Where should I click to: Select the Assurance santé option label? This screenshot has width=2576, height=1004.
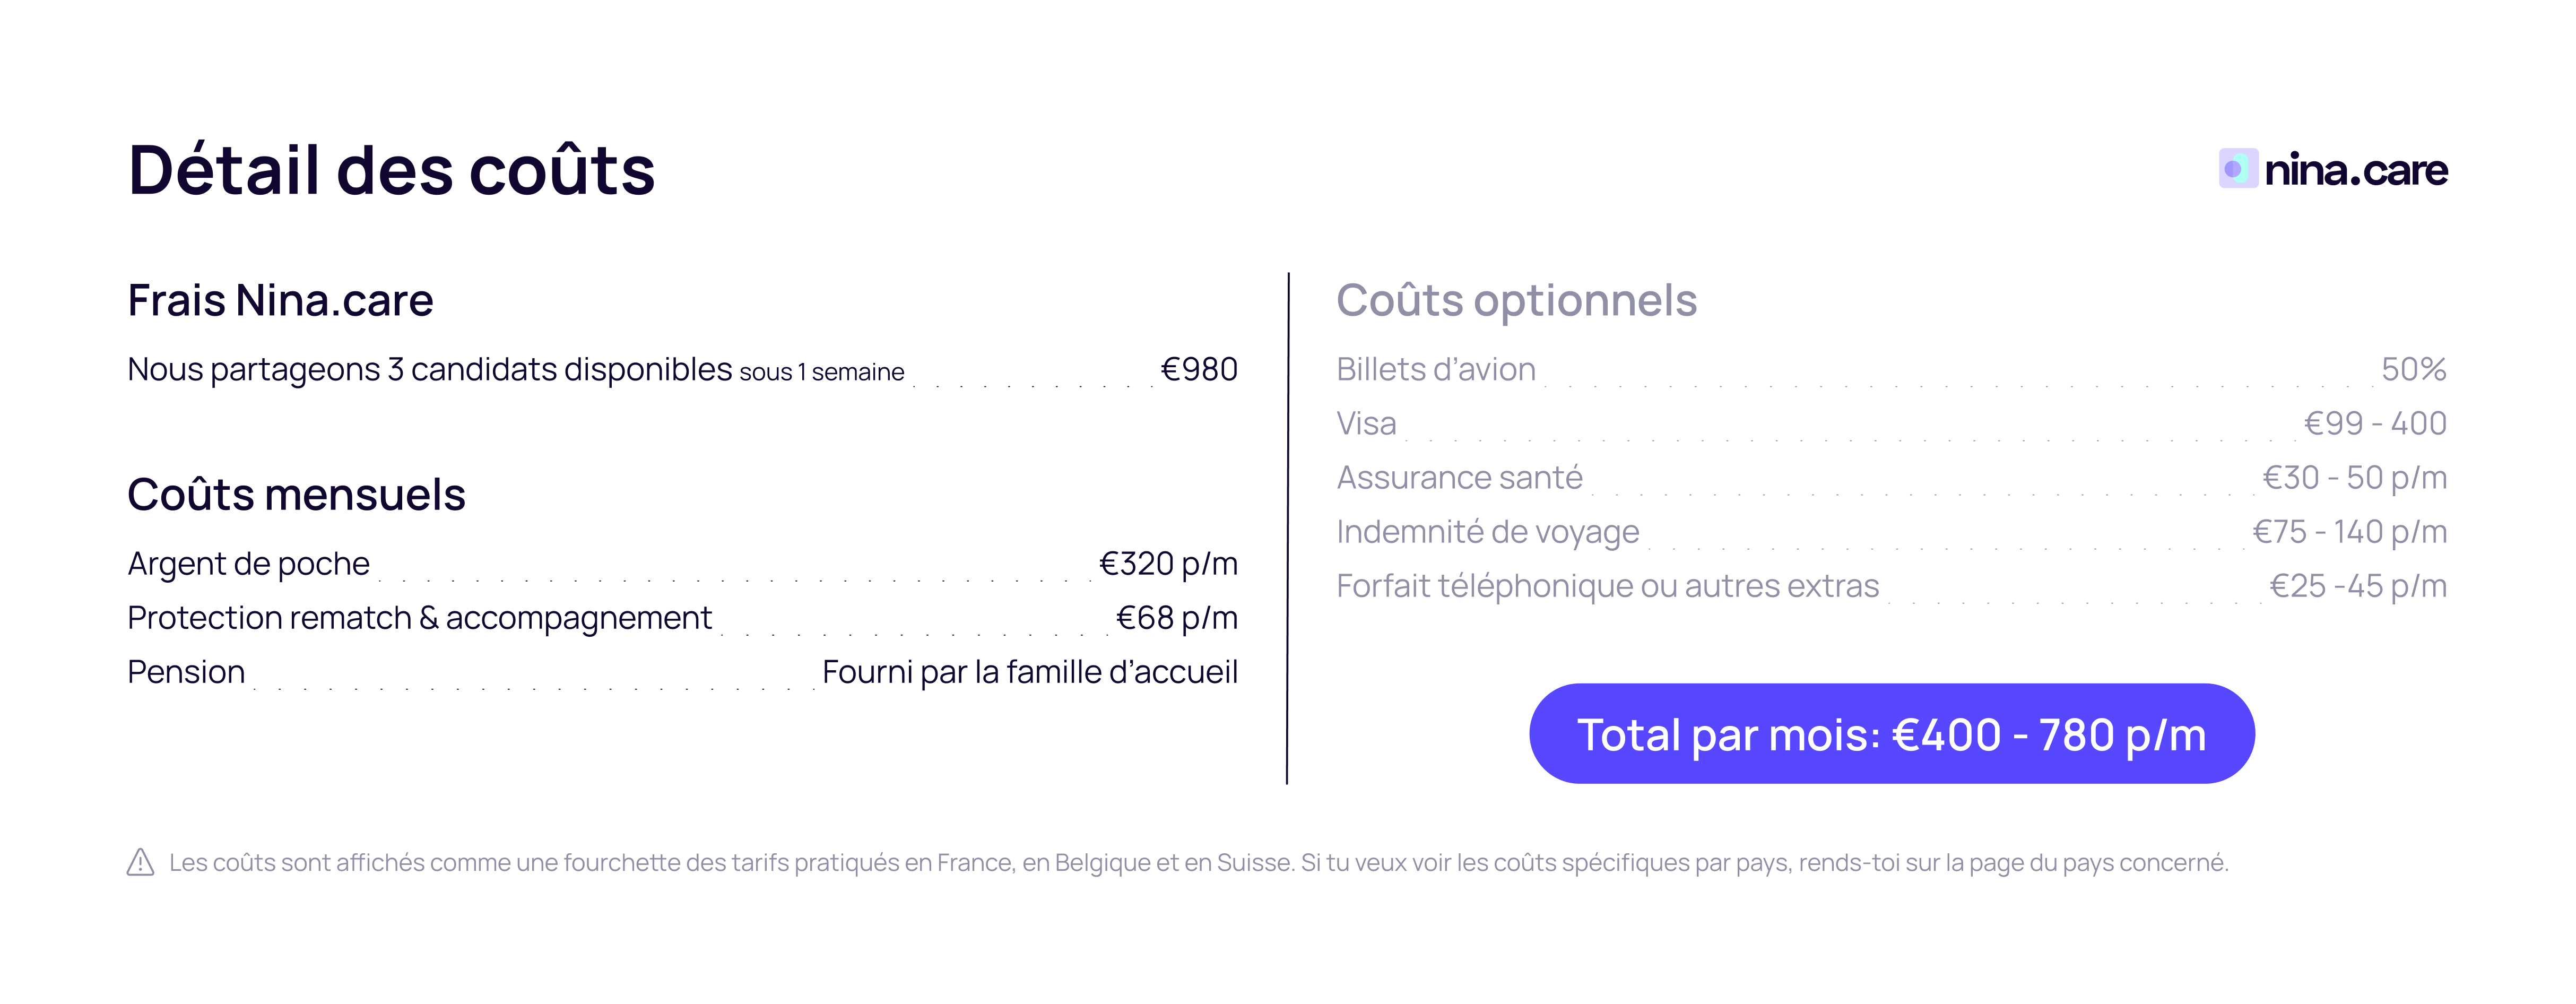tap(1459, 478)
